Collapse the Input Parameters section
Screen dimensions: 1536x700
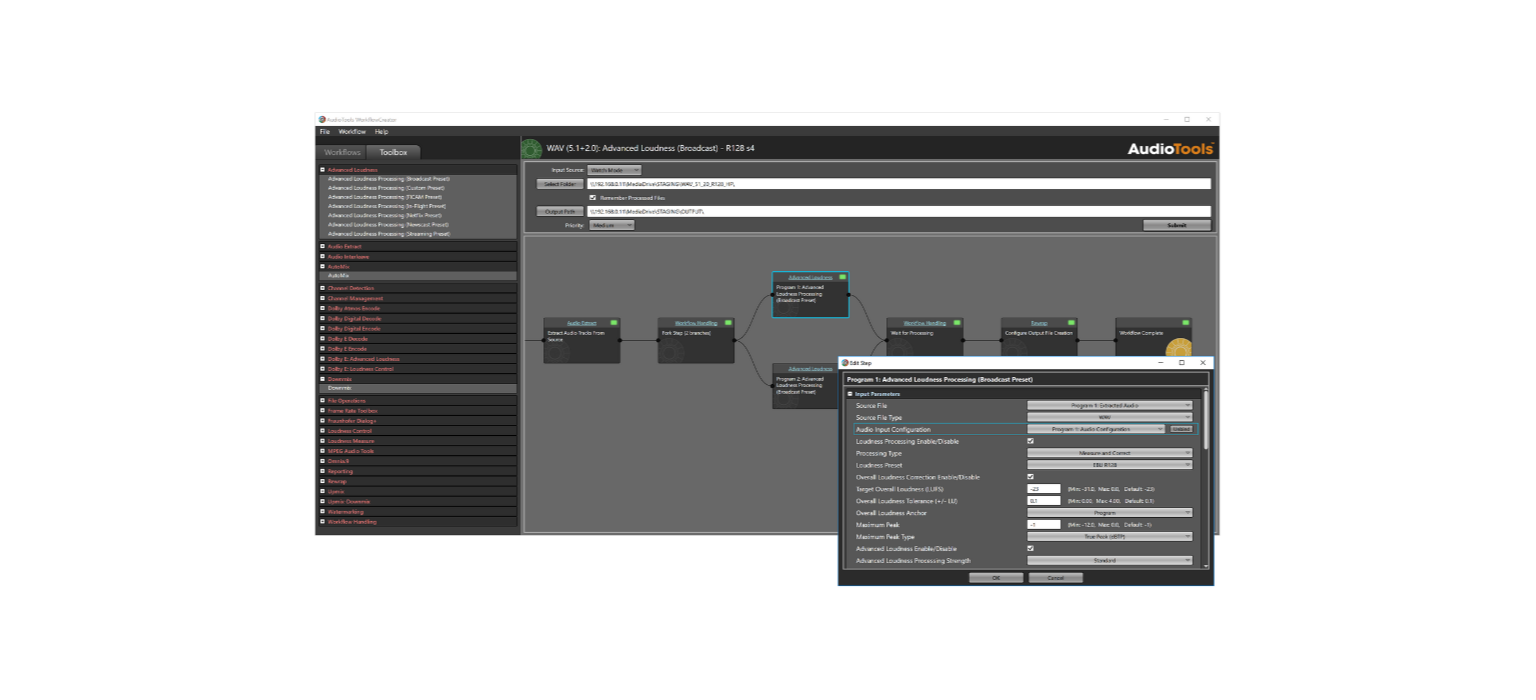(850, 394)
